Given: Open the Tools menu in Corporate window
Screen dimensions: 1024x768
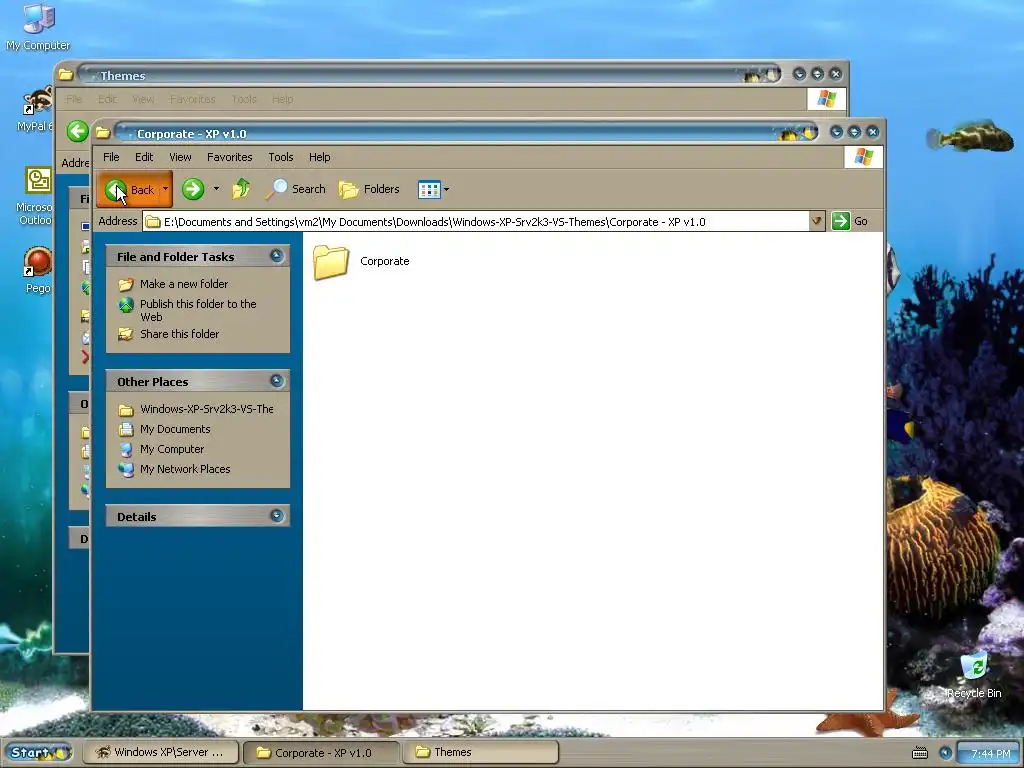Looking at the screenshot, I should click(x=281, y=157).
